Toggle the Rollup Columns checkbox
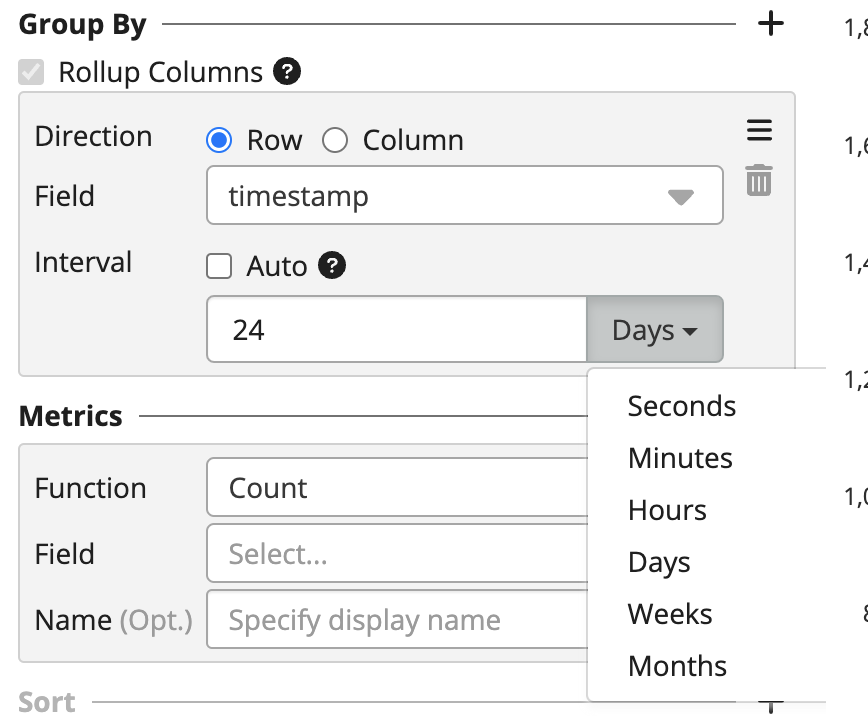 (31, 72)
